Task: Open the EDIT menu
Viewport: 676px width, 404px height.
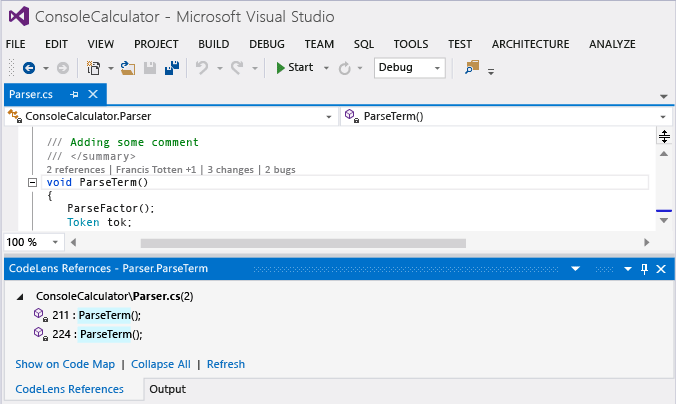Action: pos(56,44)
